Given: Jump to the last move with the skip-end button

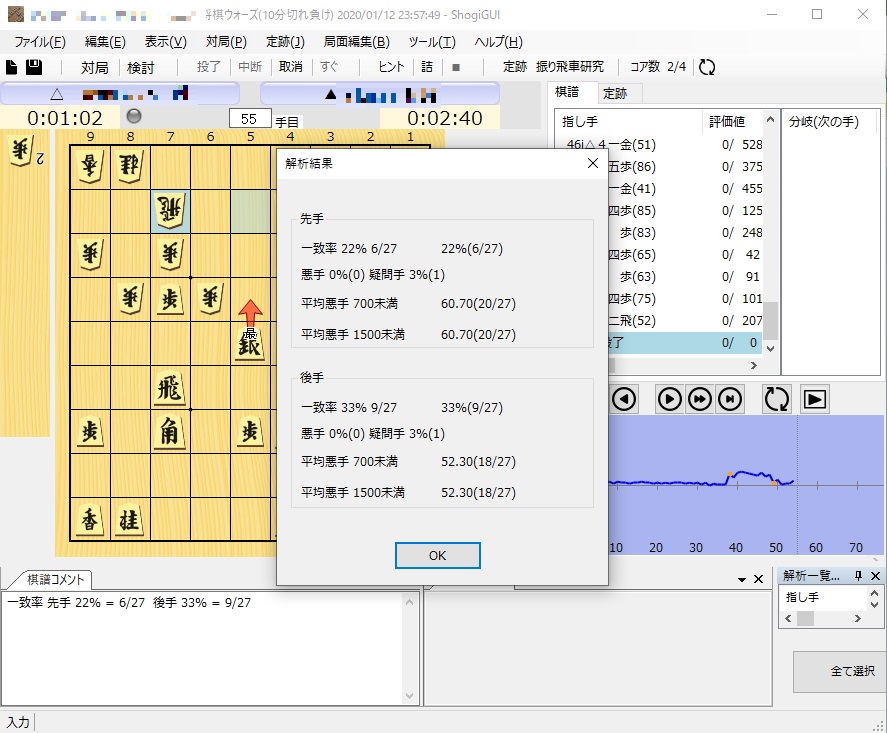Looking at the screenshot, I should click(730, 399).
